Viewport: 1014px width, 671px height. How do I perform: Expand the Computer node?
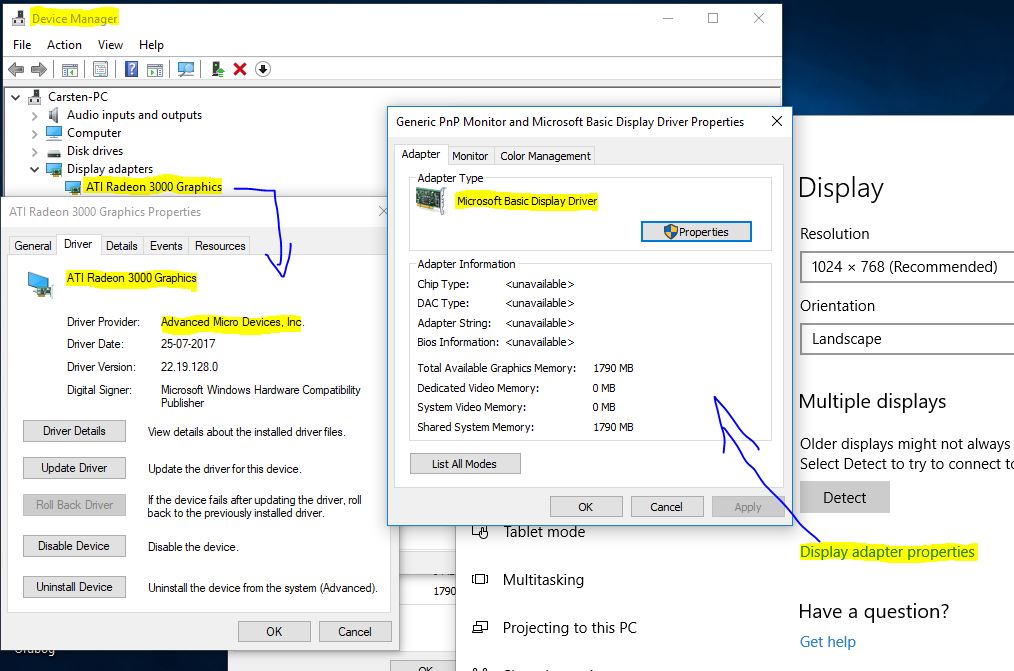[34, 134]
